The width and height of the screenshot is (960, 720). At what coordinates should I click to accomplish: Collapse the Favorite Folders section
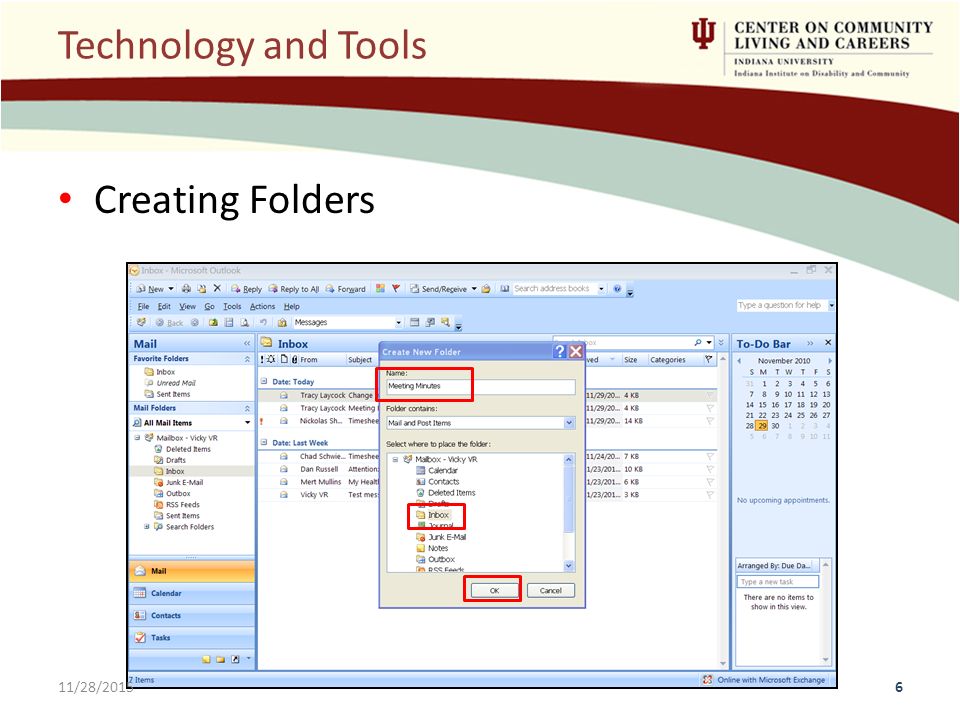[x=247, y=359]
